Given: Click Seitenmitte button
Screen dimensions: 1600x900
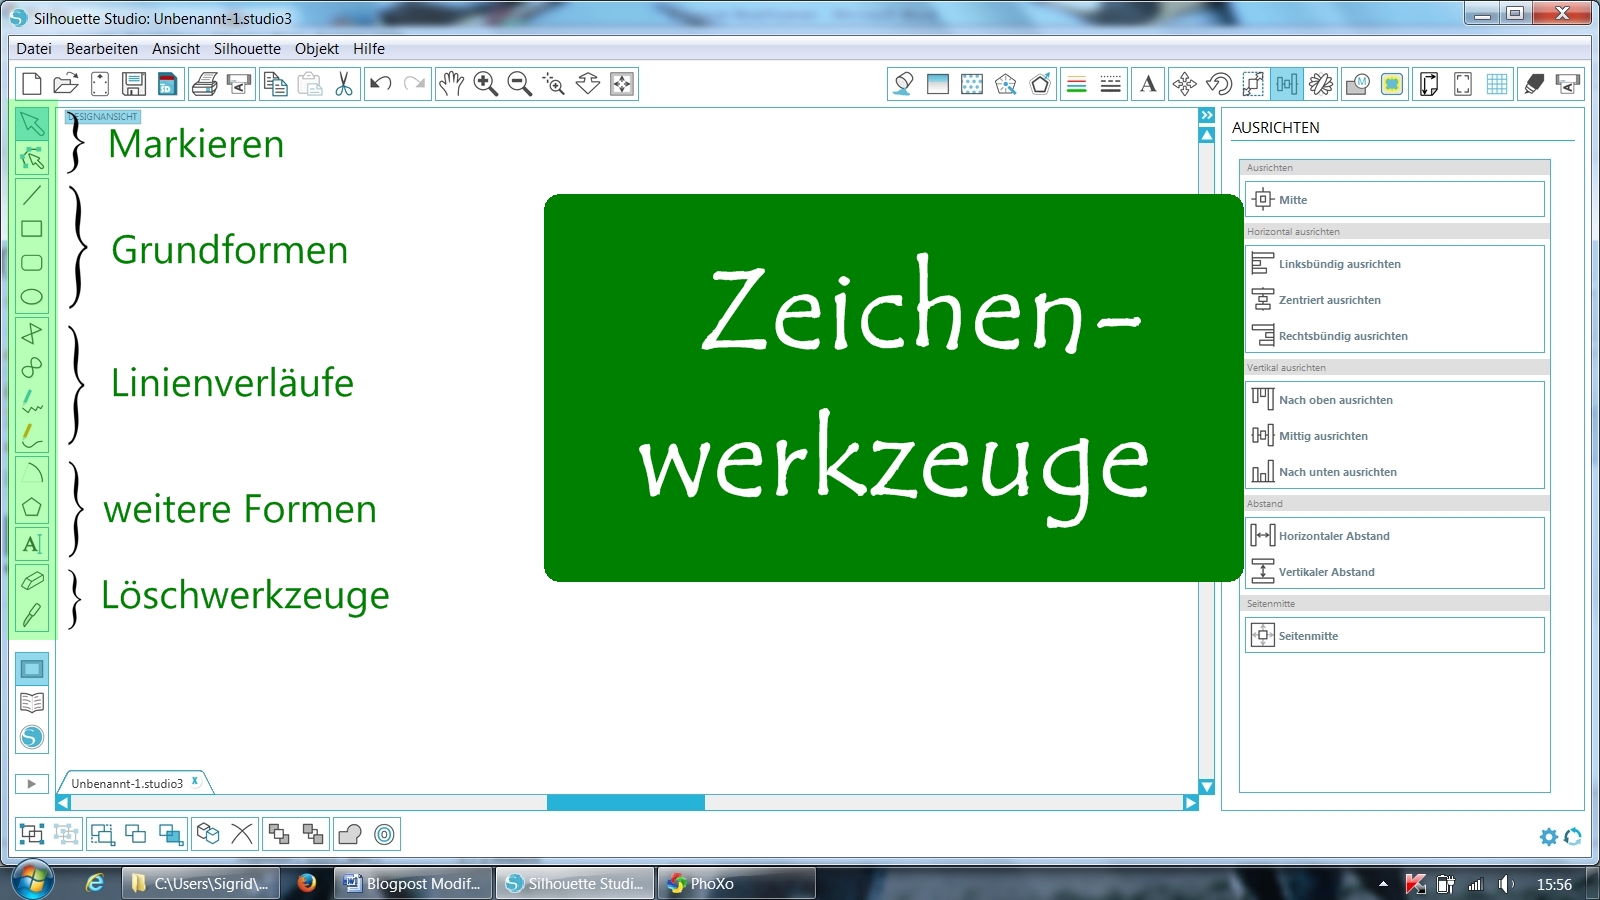Looking at the screenshot, I should pyautogui.click(x=1394, y=635).
